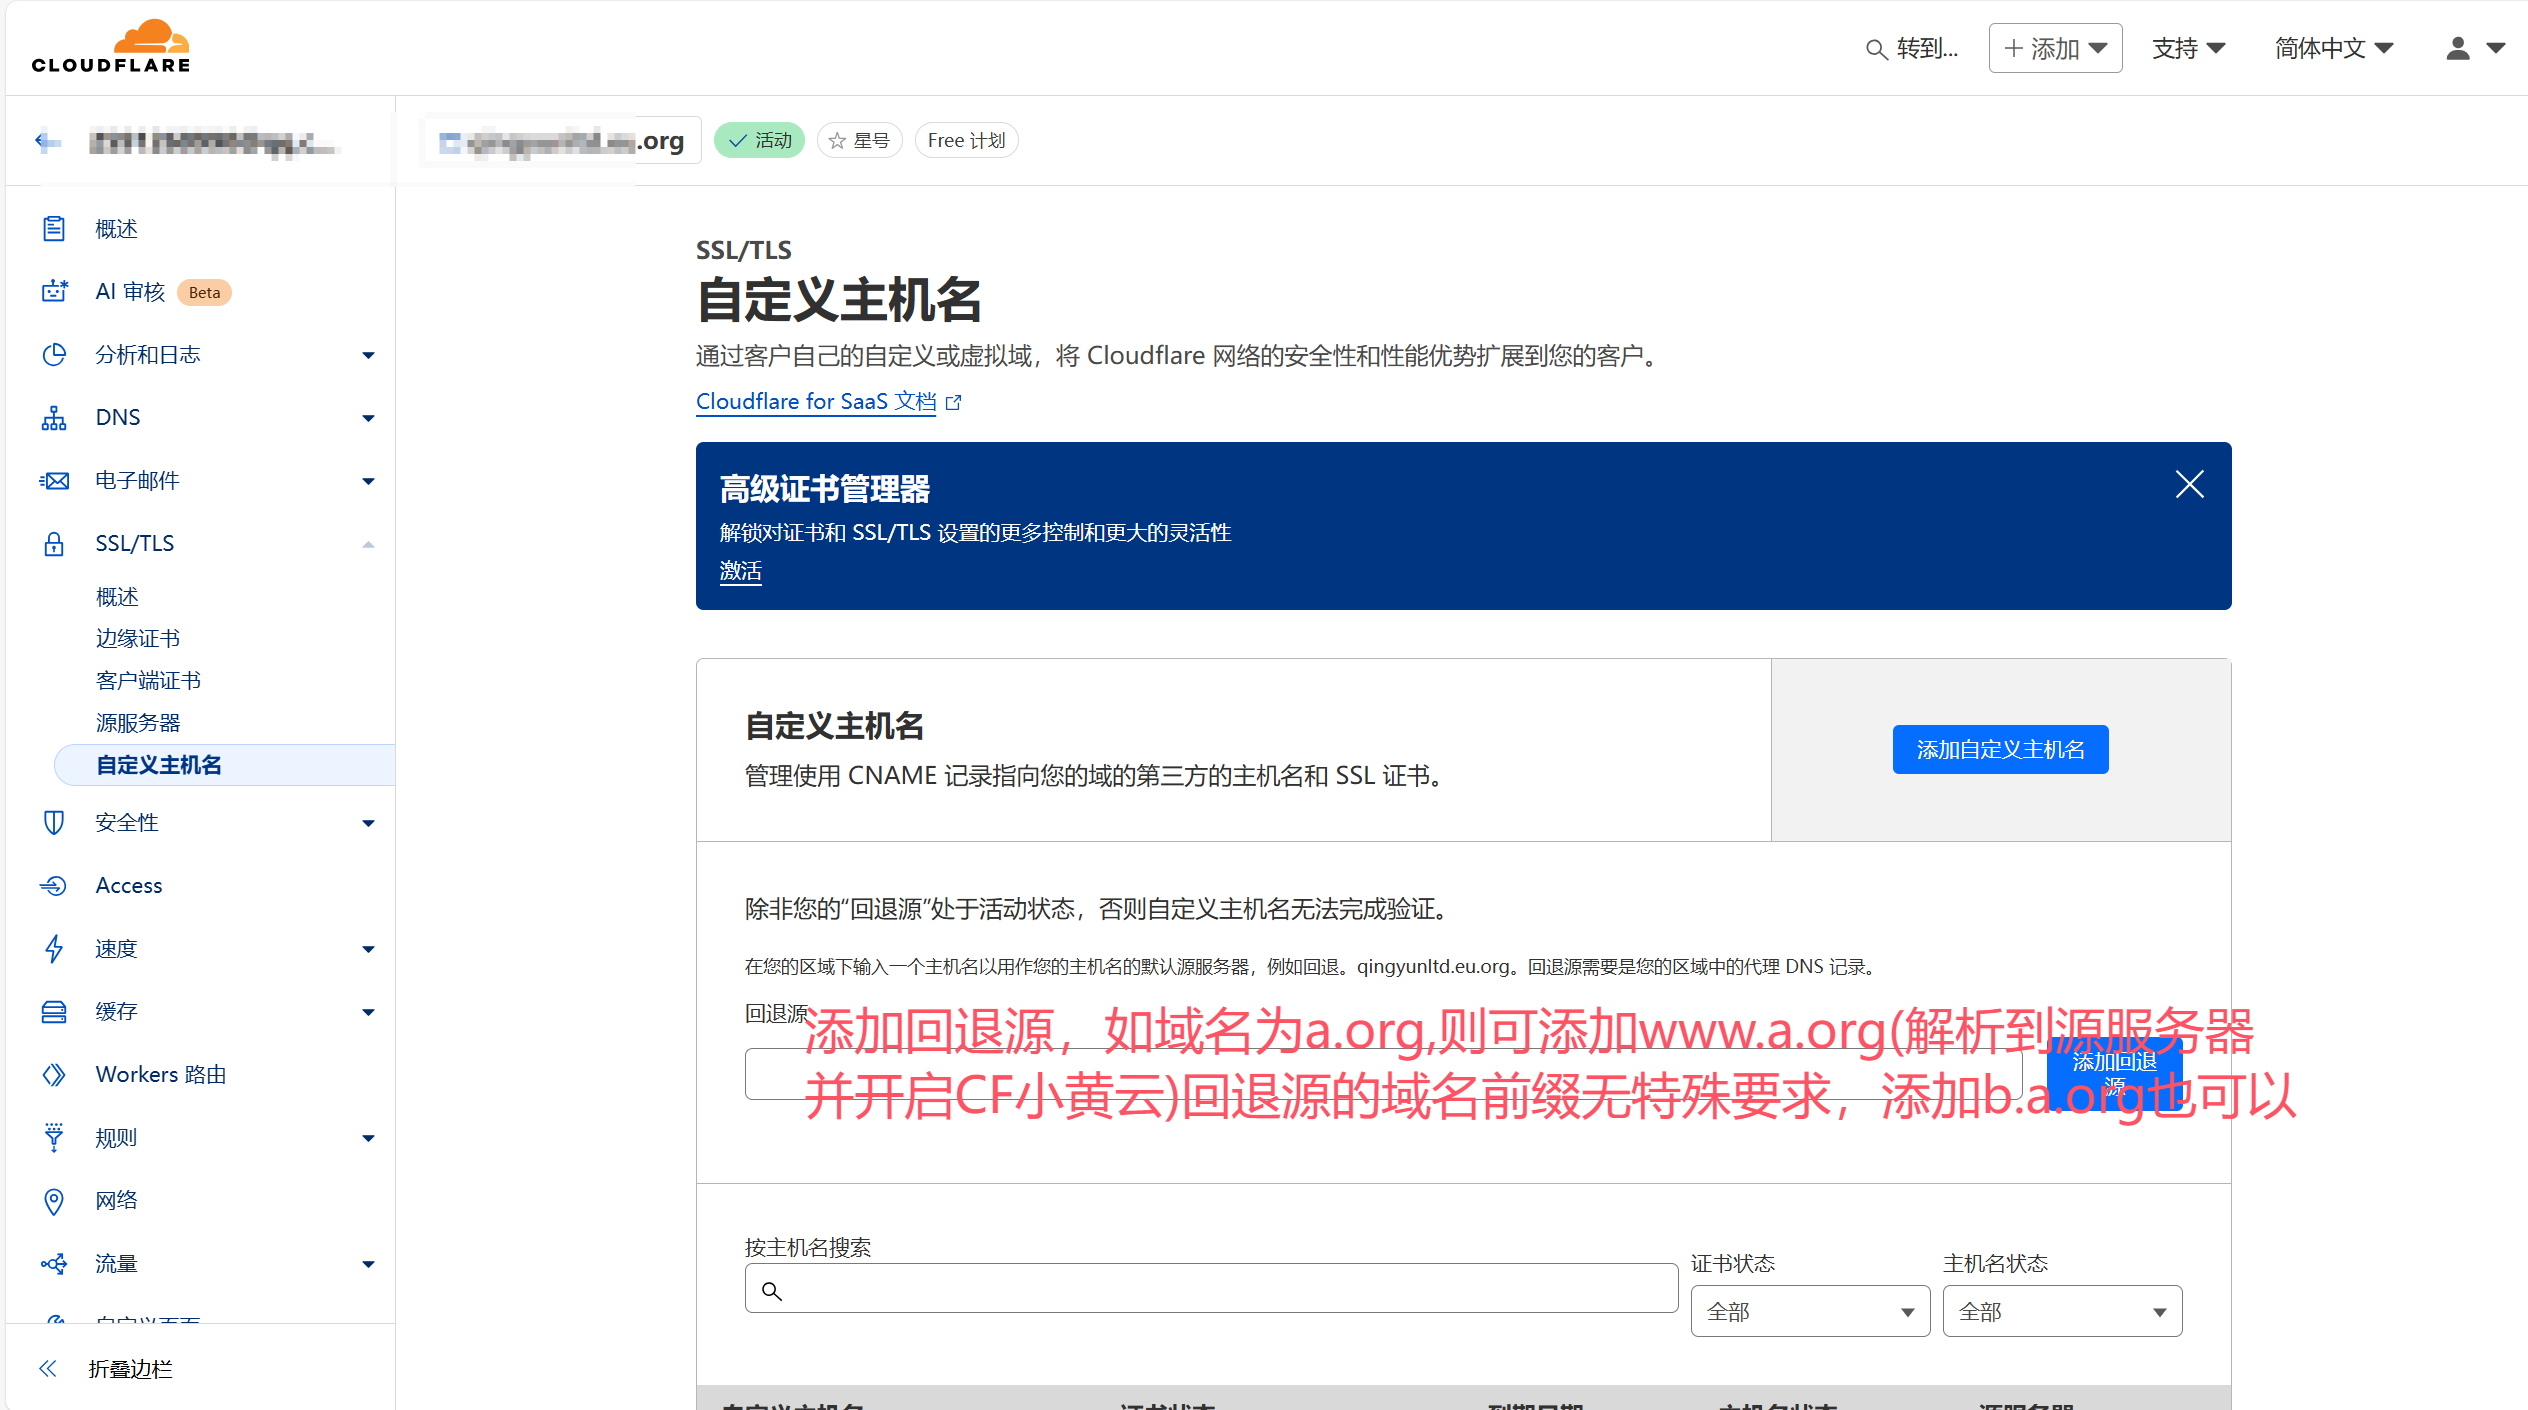Open the 概述 overview clipboard icon
The image size is (2528, 1410).
[54, 229]
